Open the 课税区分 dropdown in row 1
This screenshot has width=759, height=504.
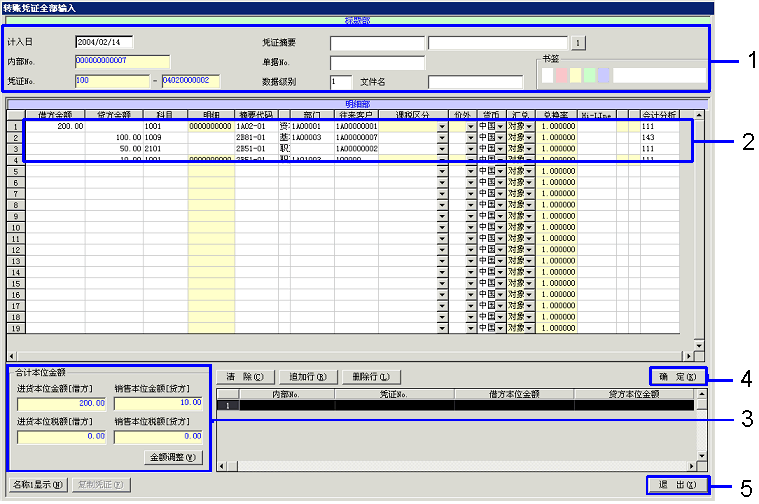point(442,127)
